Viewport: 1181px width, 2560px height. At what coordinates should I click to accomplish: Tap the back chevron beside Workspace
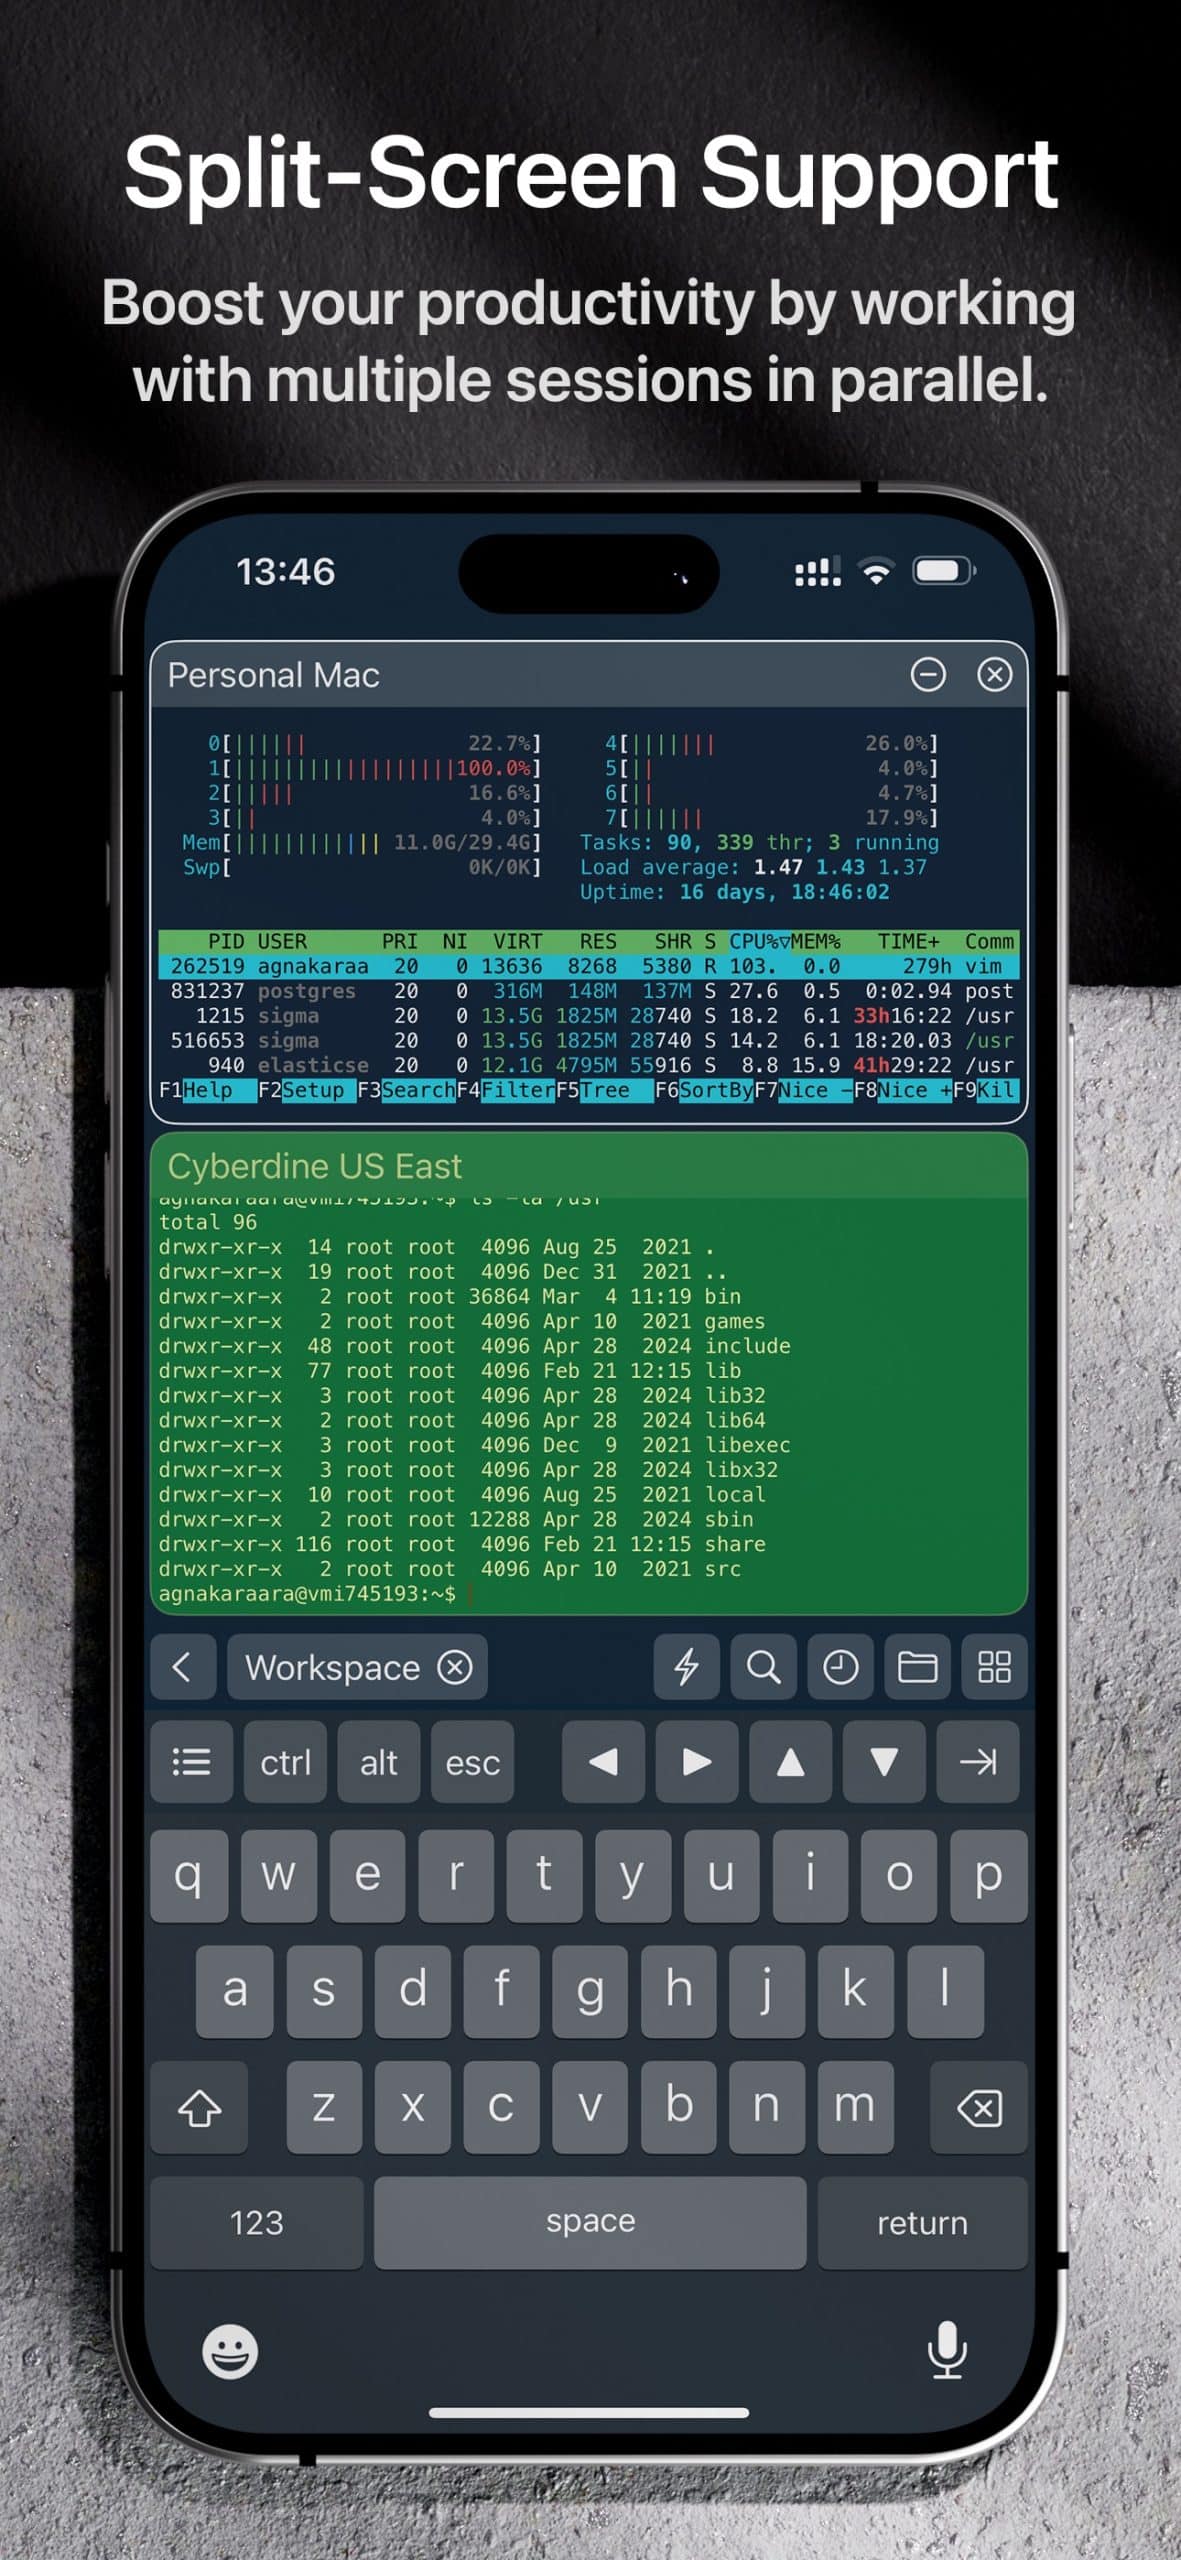[183, 1667]
